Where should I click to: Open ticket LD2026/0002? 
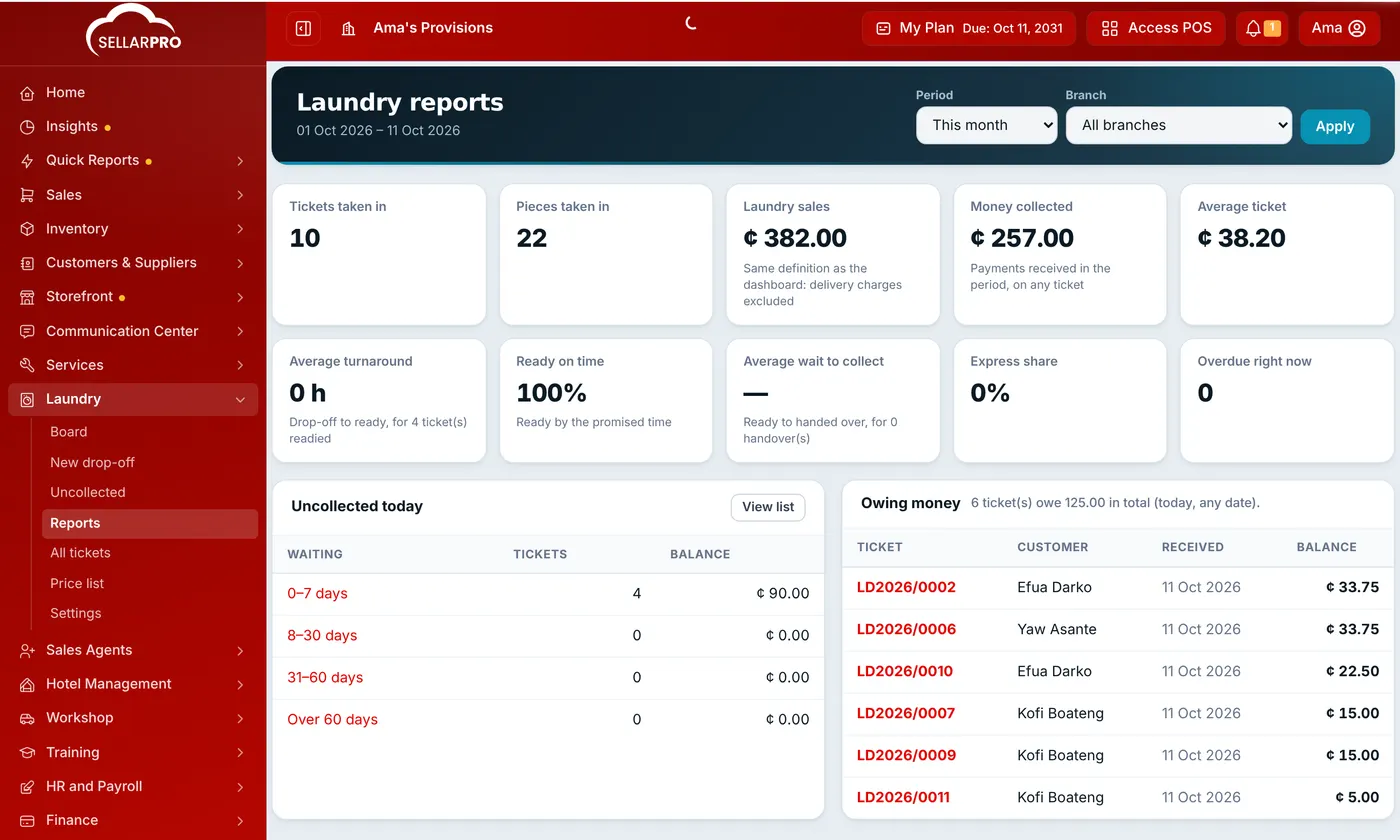(906, 587)
